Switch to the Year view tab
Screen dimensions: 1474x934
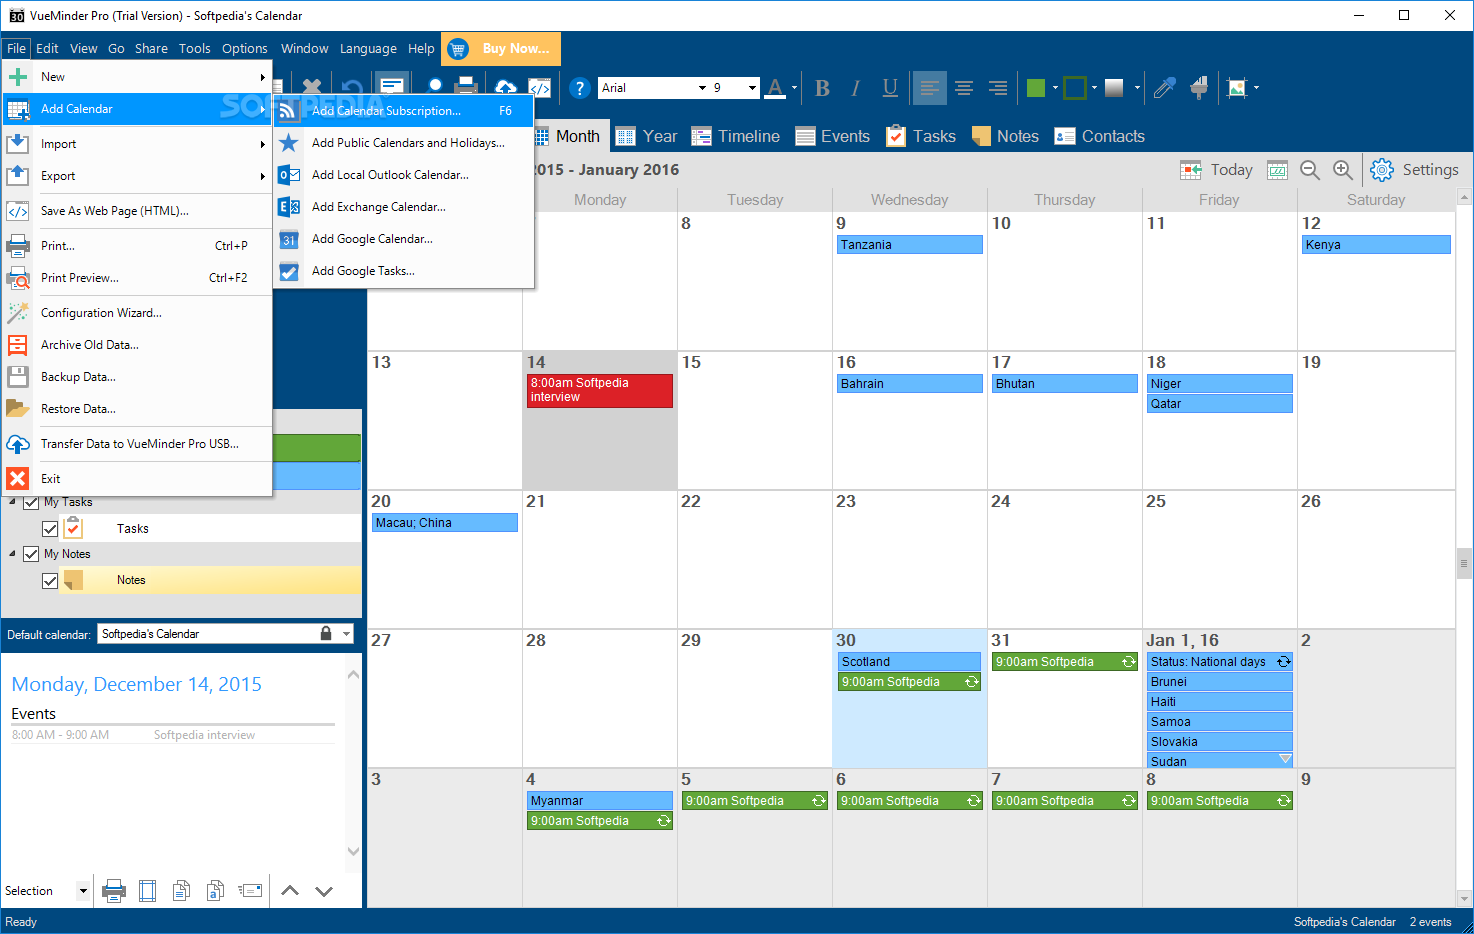tap(647, 136)
